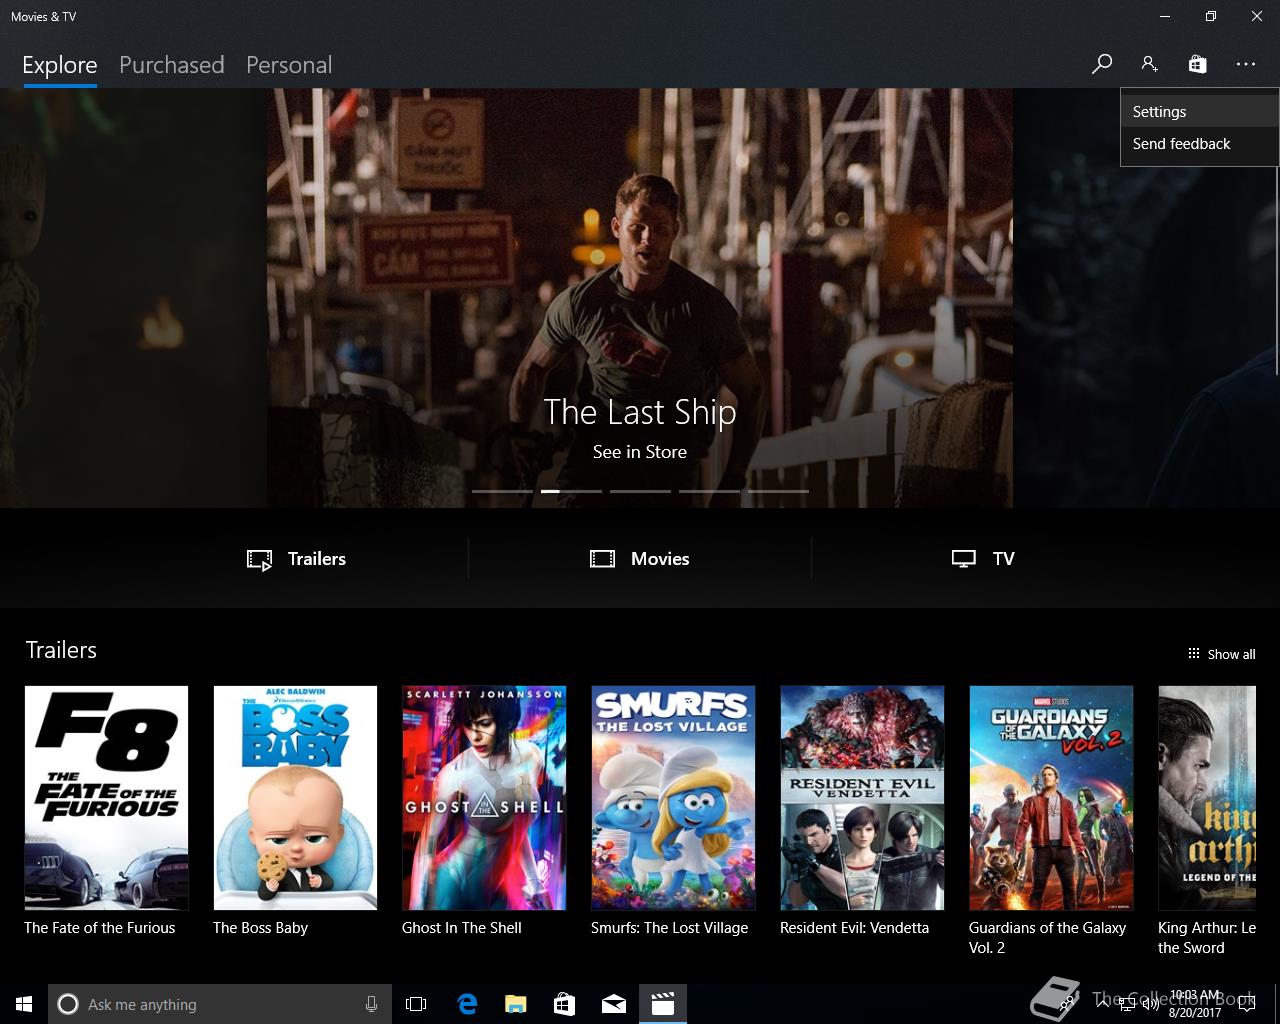The image size is (1280, 1024).
Task: Go to the third carousel slide indicator
Action: [x=640, y=491]
